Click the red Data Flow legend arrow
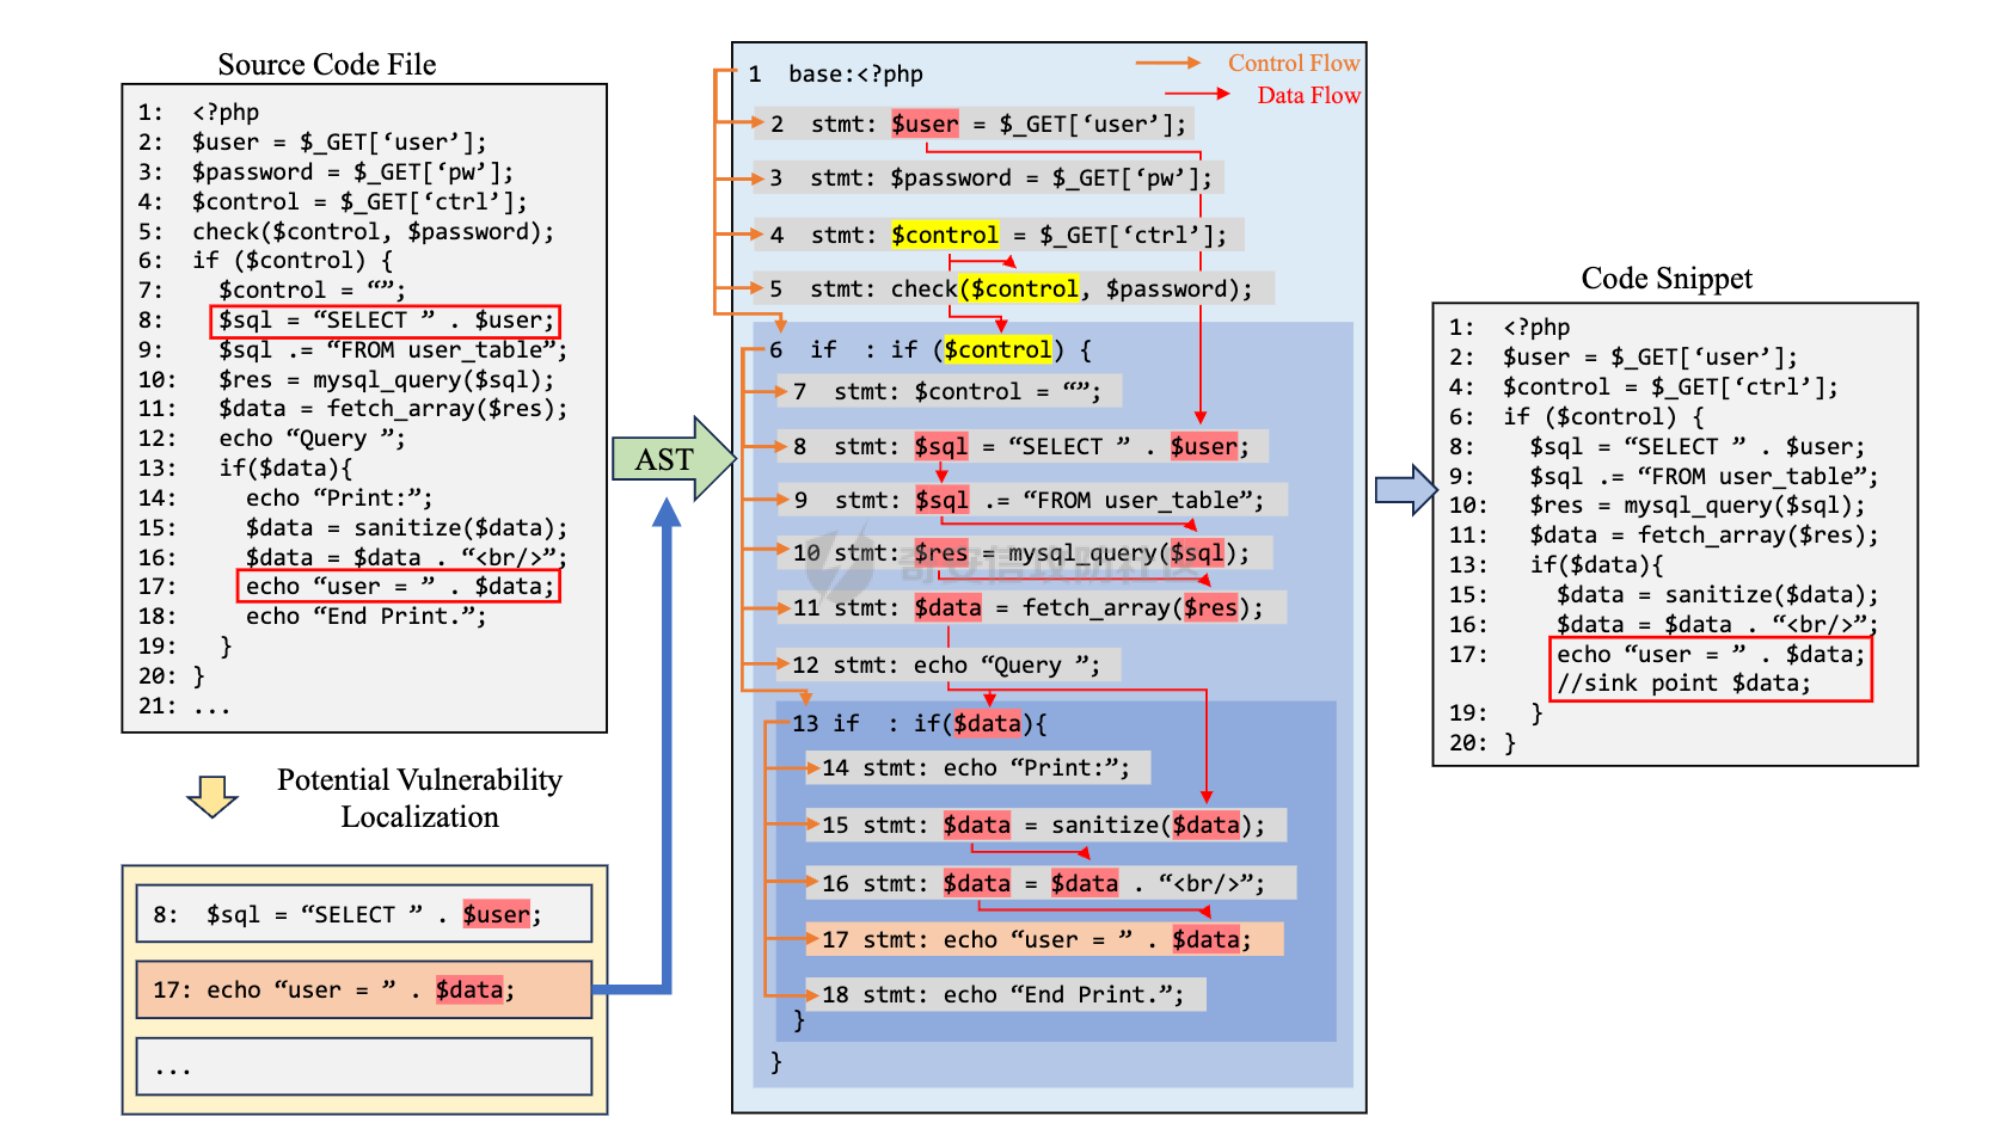The height and width of the screenshot is (1128, 2010). (x=1197, y=94)
